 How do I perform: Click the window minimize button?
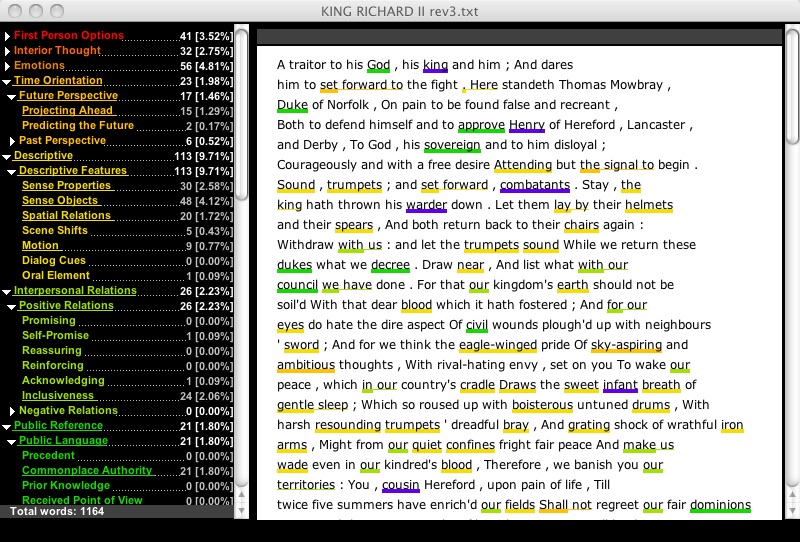(x=36, y=11)
